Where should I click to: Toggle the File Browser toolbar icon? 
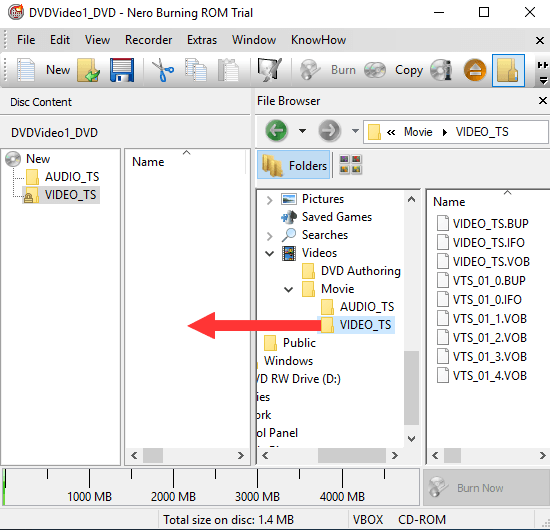pos(508,70)
